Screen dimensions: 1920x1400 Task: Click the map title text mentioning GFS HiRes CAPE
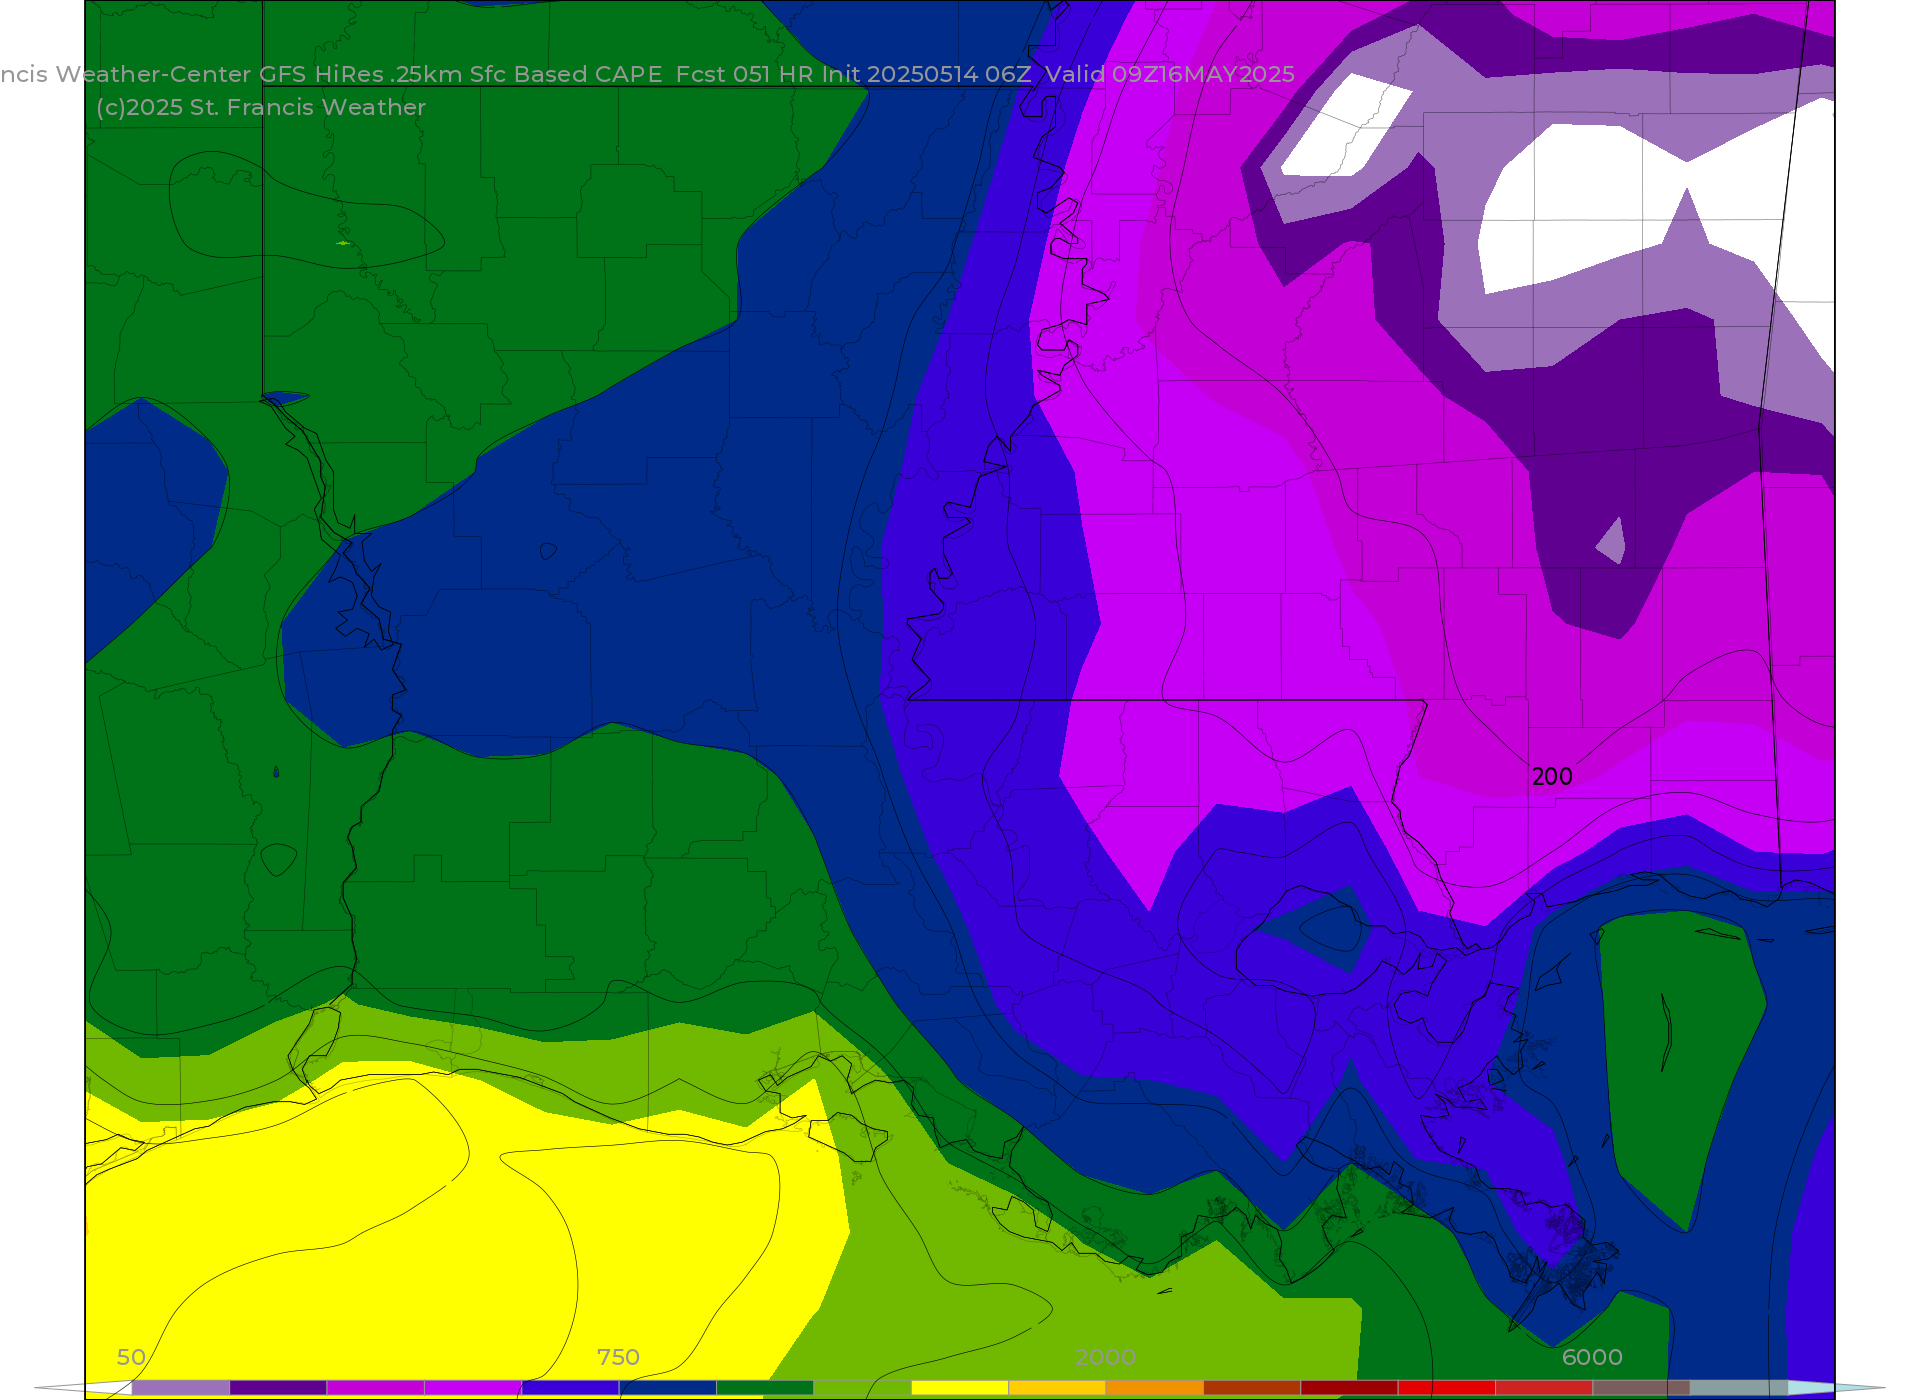coord(647,74)
